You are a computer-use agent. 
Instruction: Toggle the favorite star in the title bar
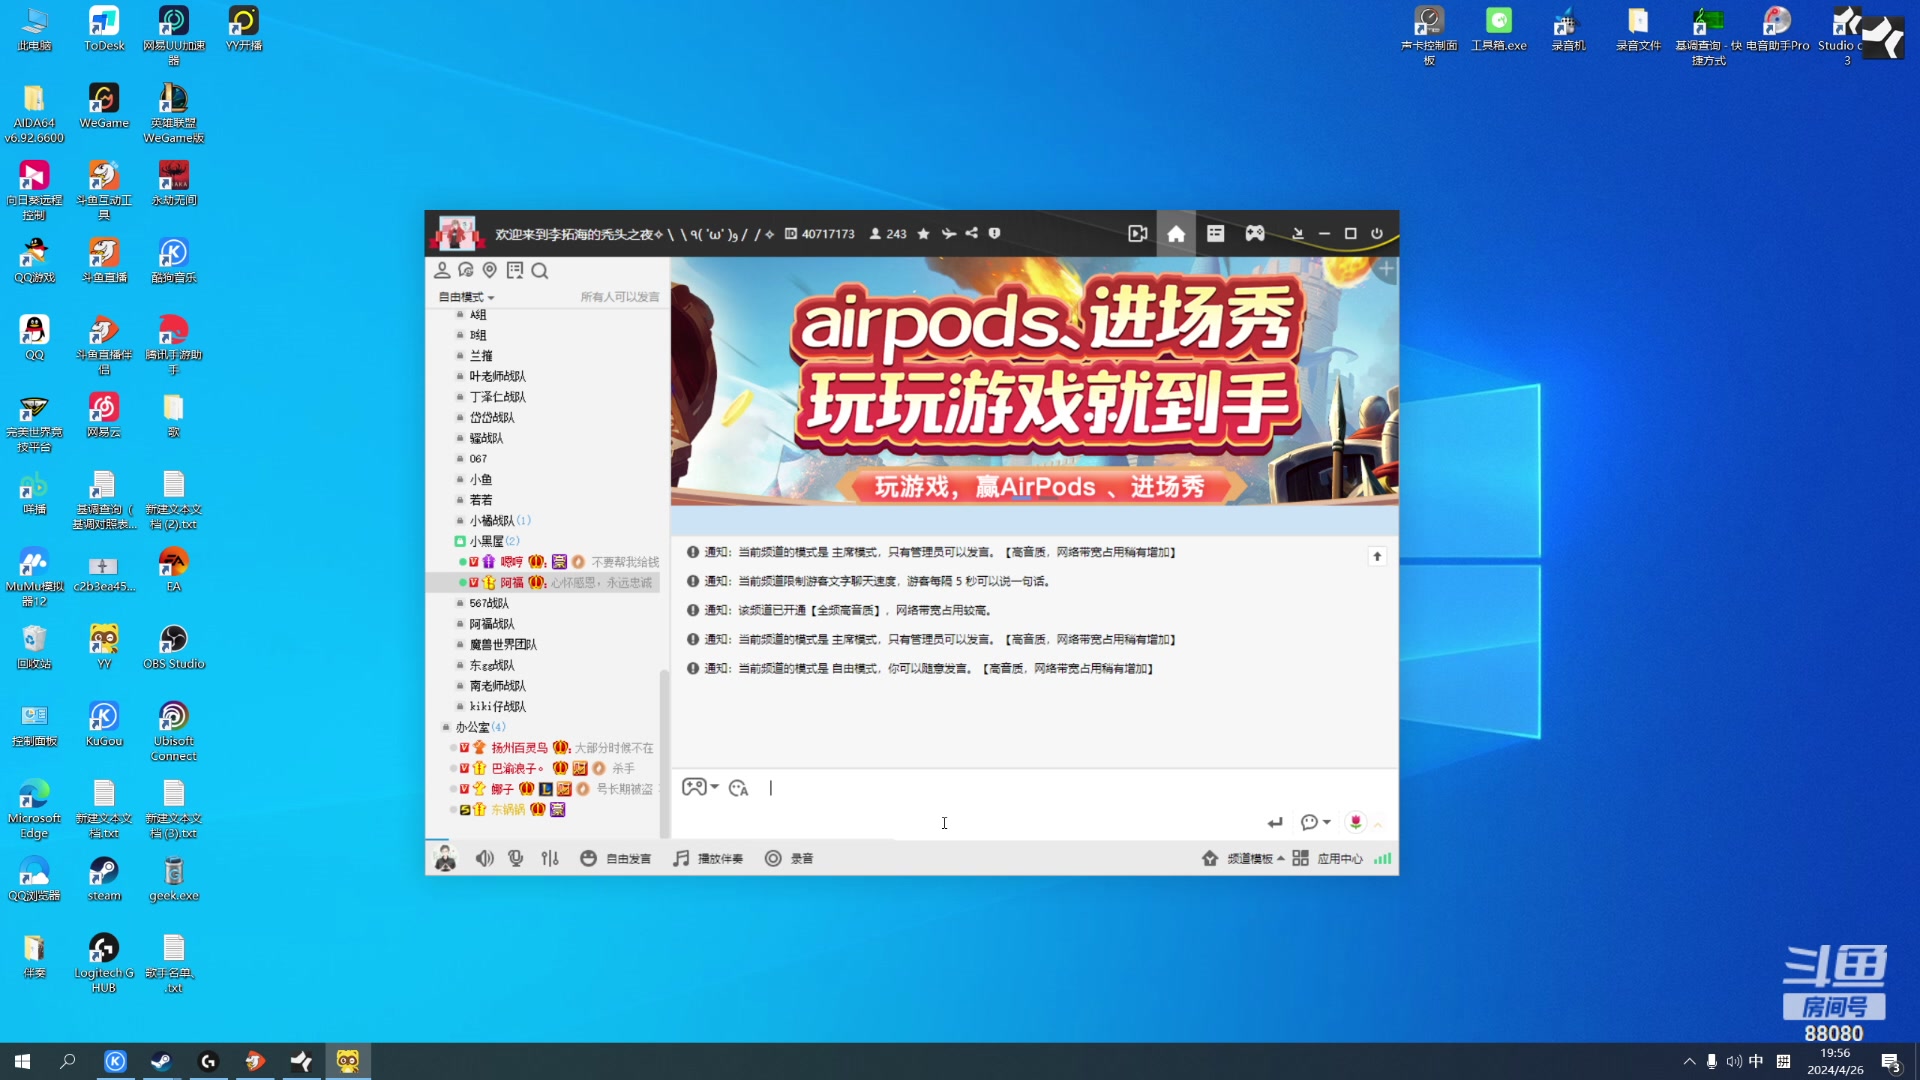point(923,233)
